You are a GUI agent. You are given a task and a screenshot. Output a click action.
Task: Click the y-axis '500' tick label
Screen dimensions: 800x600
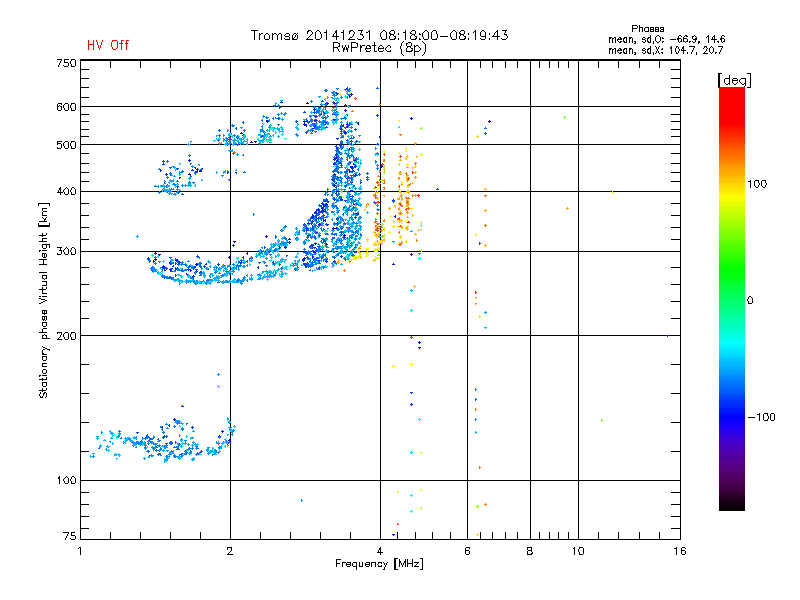point(66,145)
